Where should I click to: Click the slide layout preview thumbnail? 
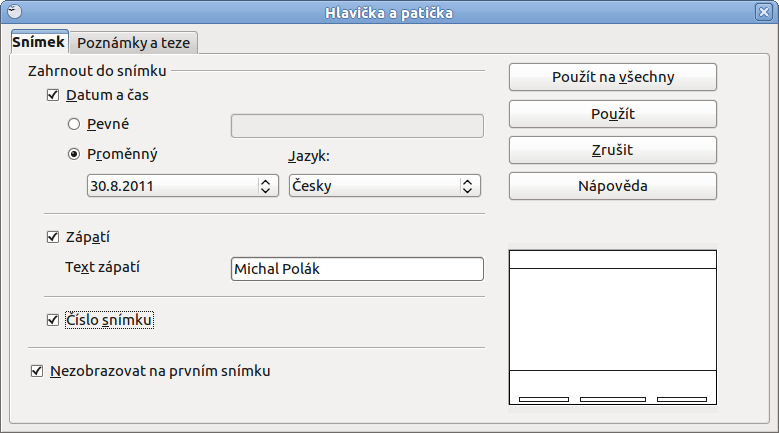click(613, 327)
